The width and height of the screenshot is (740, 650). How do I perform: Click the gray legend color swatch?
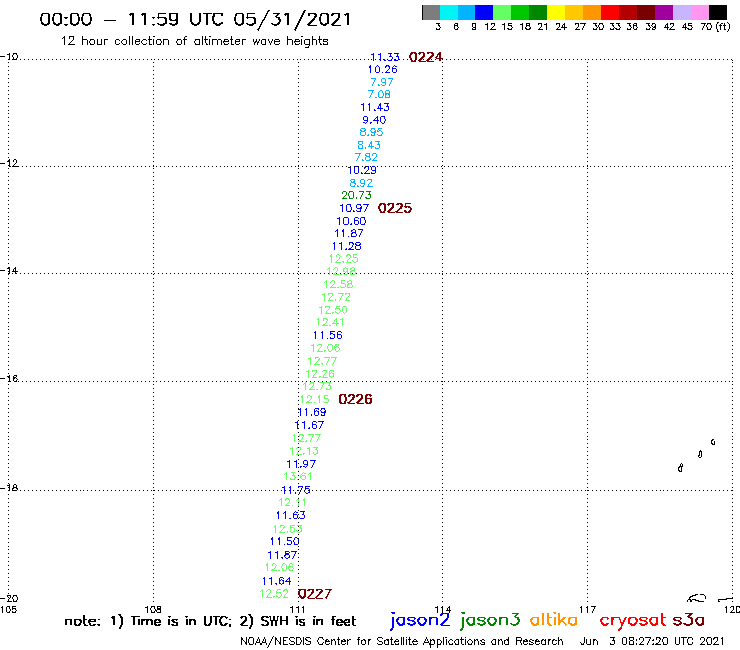tap(431, 12)
